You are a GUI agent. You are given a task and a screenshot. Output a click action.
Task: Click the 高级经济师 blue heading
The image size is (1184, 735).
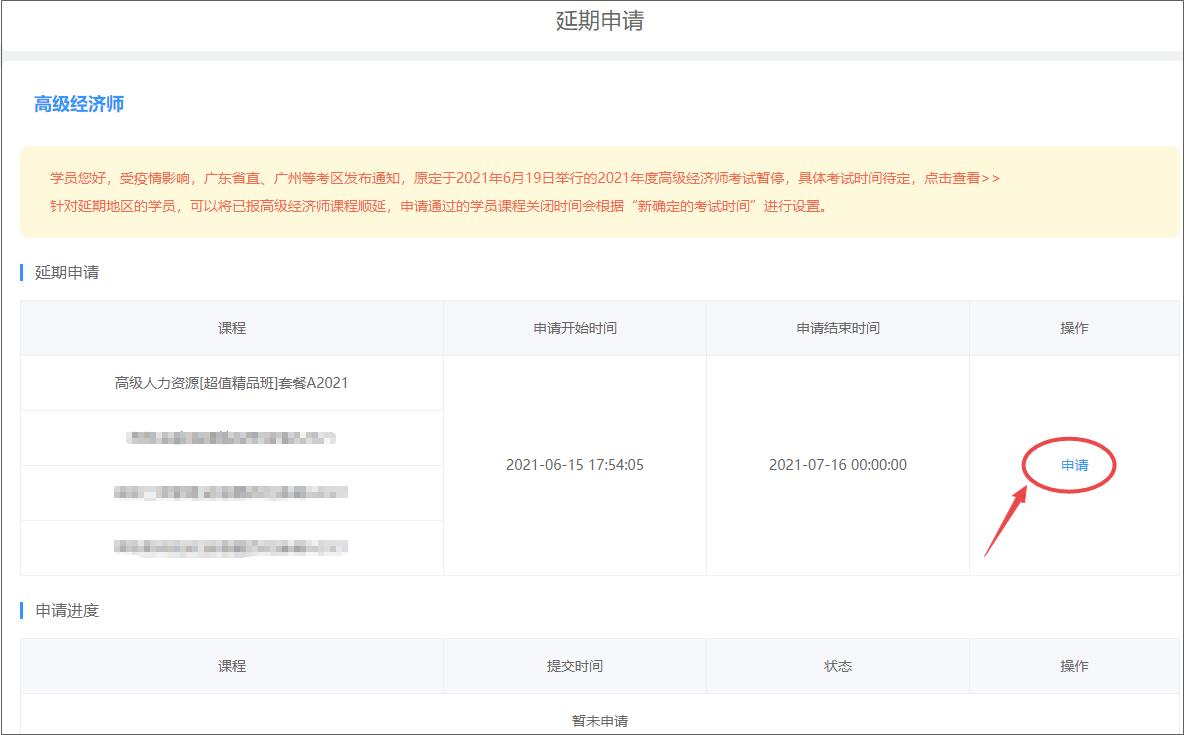point(79,104)
